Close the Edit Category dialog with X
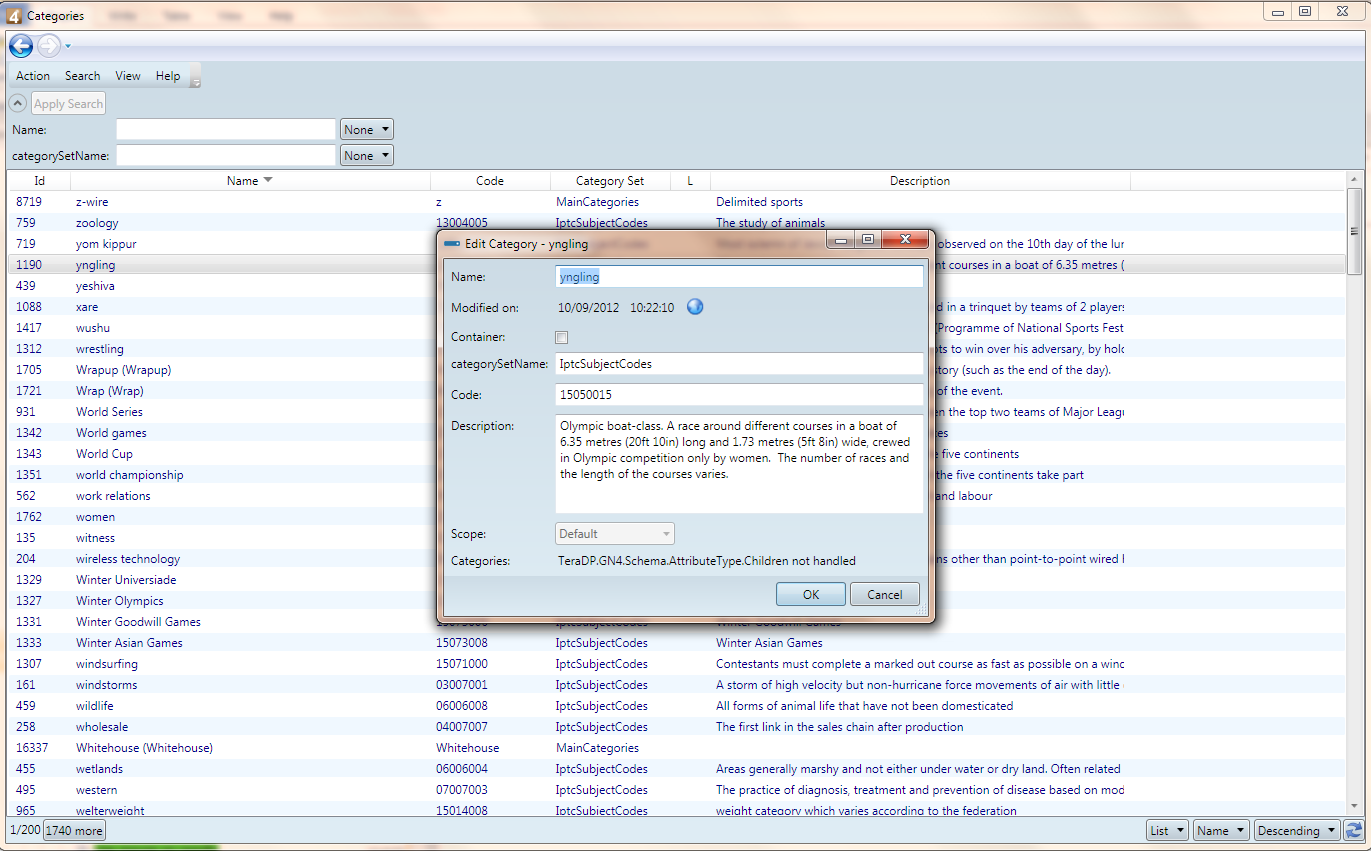Screen dimensions: 1371x851 904,240
